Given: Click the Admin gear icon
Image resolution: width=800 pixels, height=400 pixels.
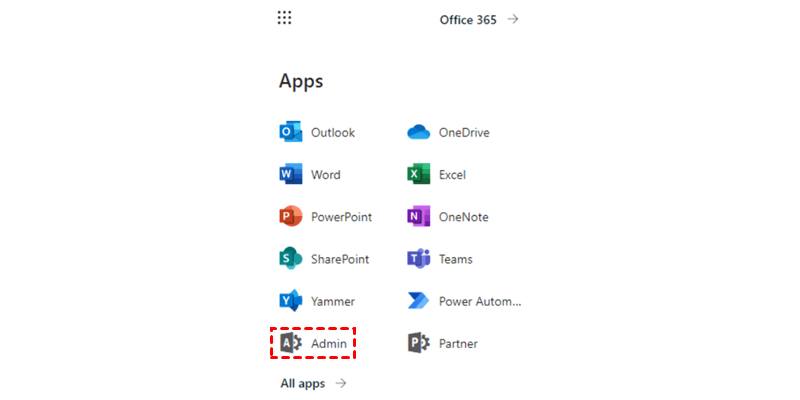Looking at the screenshot, I should (x=291, y=343).
